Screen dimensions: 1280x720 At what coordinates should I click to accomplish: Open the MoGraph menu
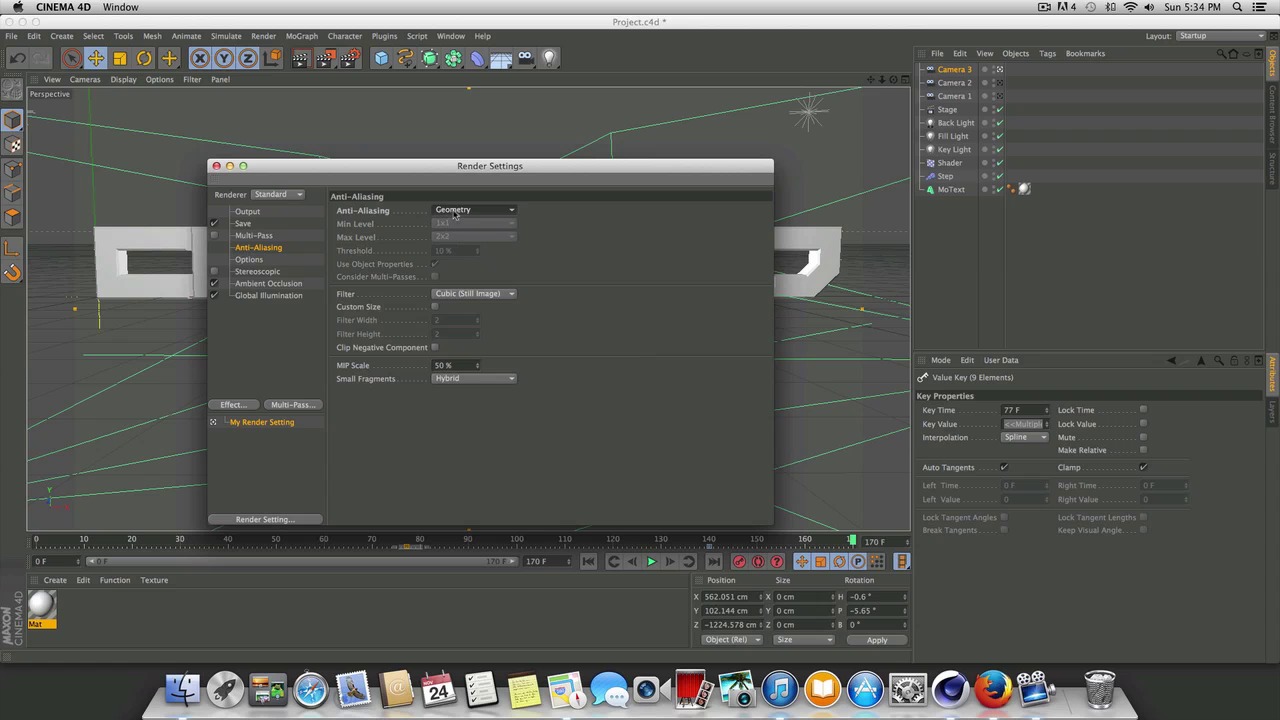301,36
